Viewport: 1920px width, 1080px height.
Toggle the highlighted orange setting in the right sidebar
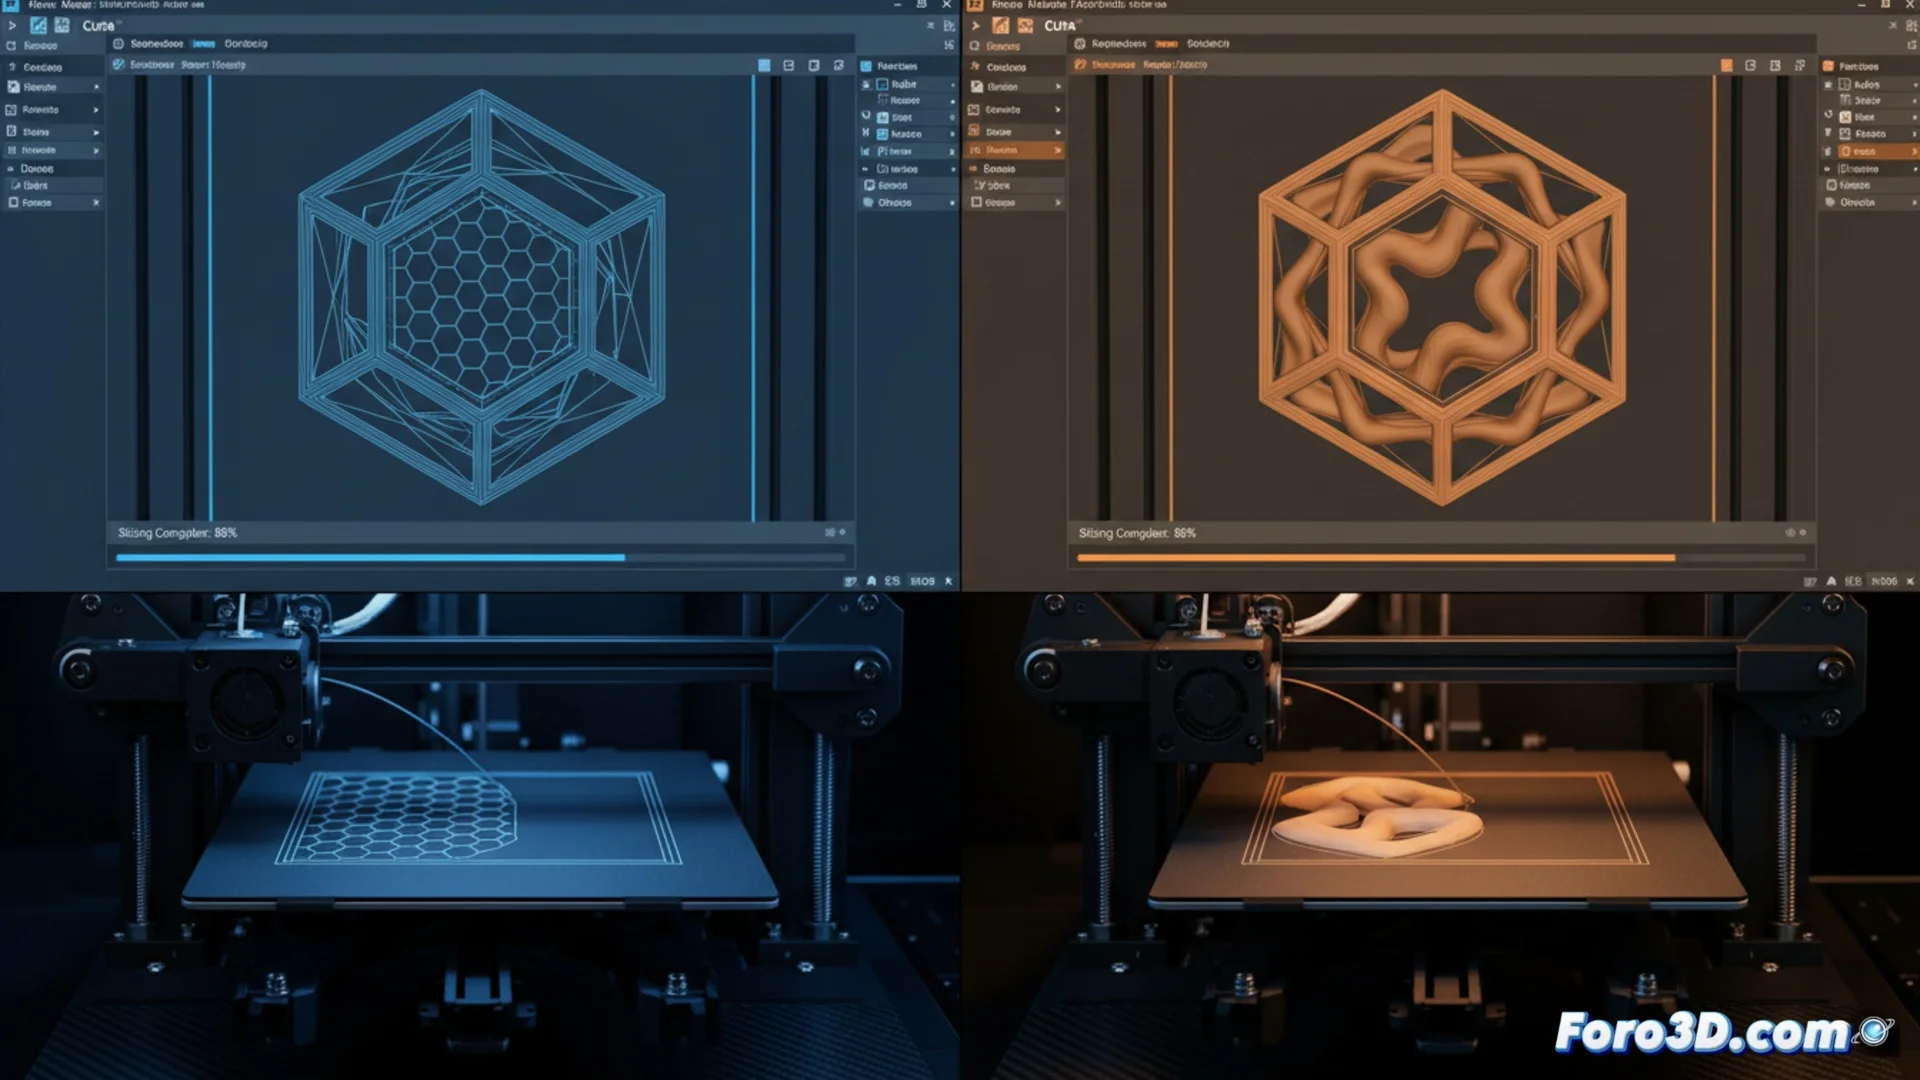coord(1875,150)
